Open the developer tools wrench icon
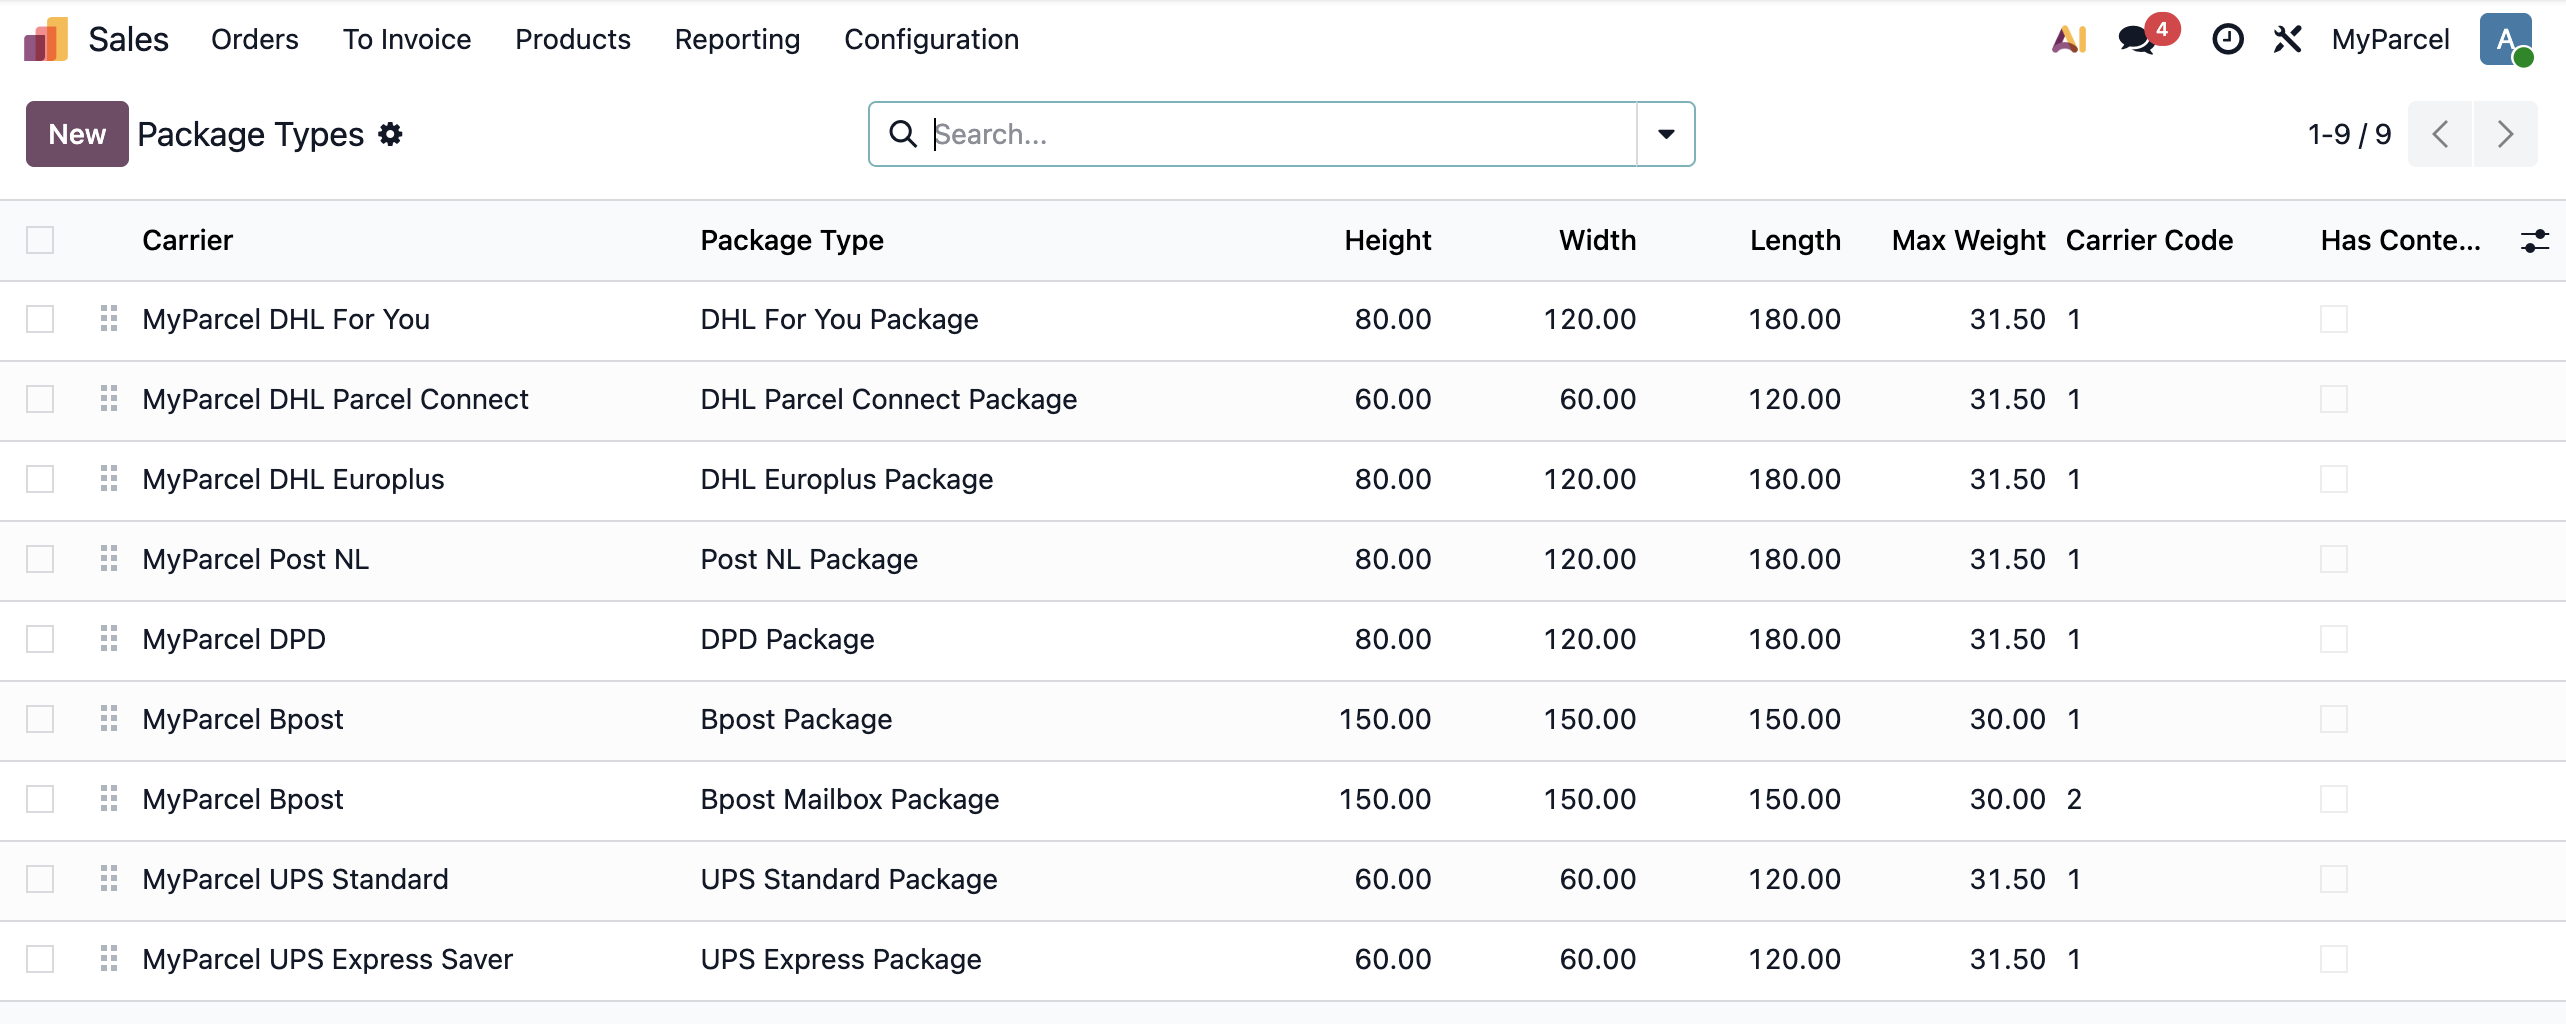The image size is (2566, 1024). point(2287,39)
